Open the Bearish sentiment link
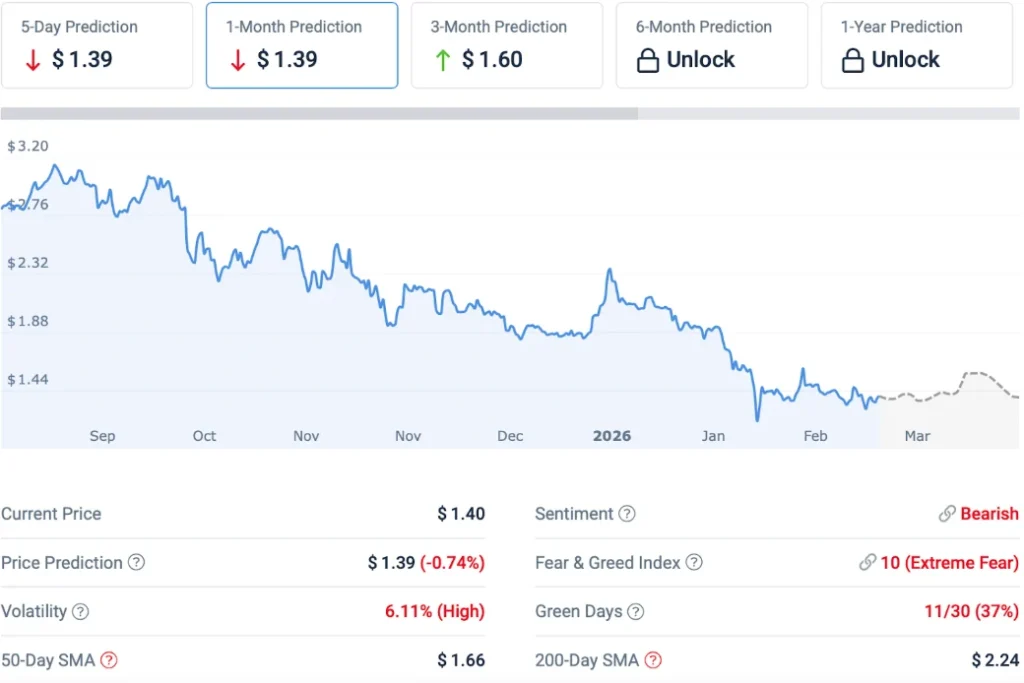 coord(987,514)
